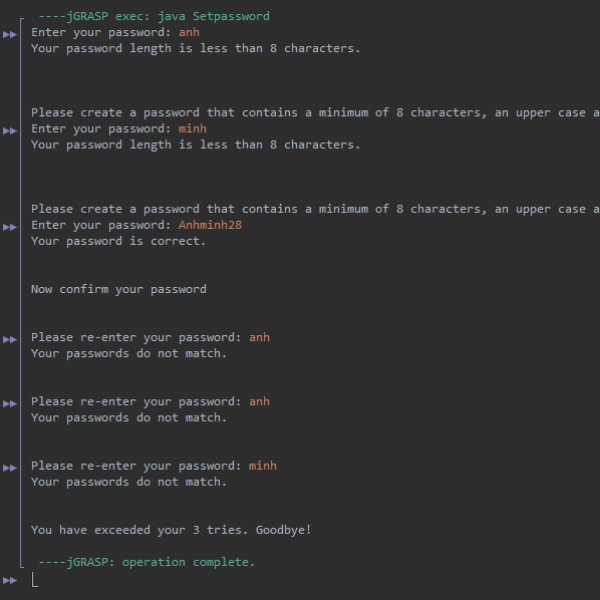Click the input marker beside "Enter your password: anh"
600x600 pixels.
10,34
